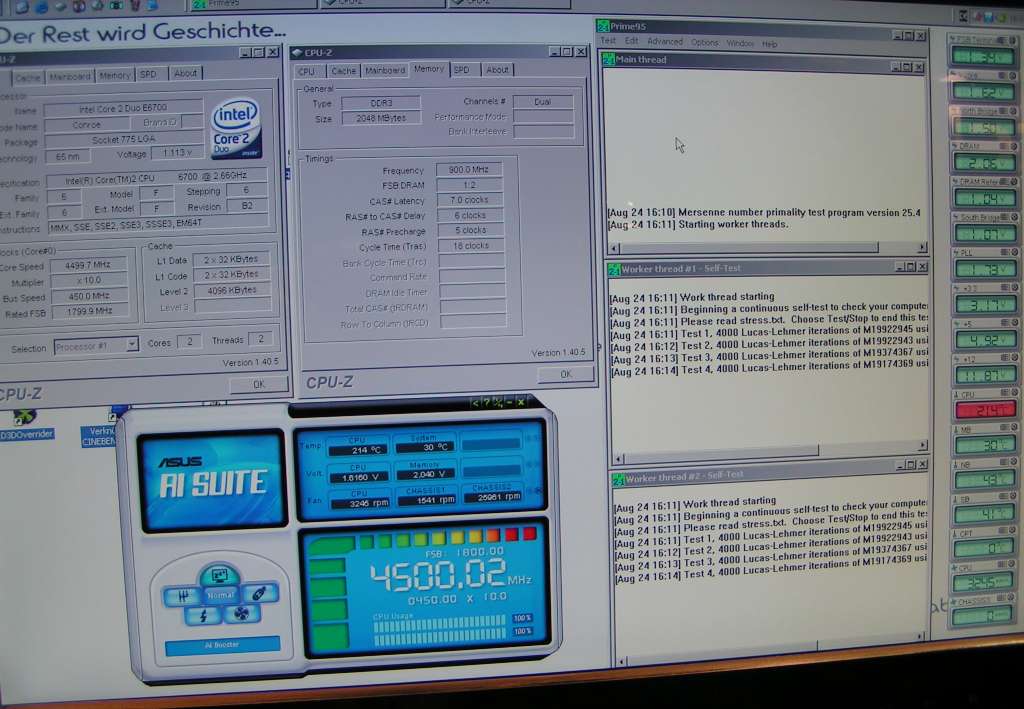
Task: Switch to CPU tab in right CPU-Z window
Action: coord(307,71)
